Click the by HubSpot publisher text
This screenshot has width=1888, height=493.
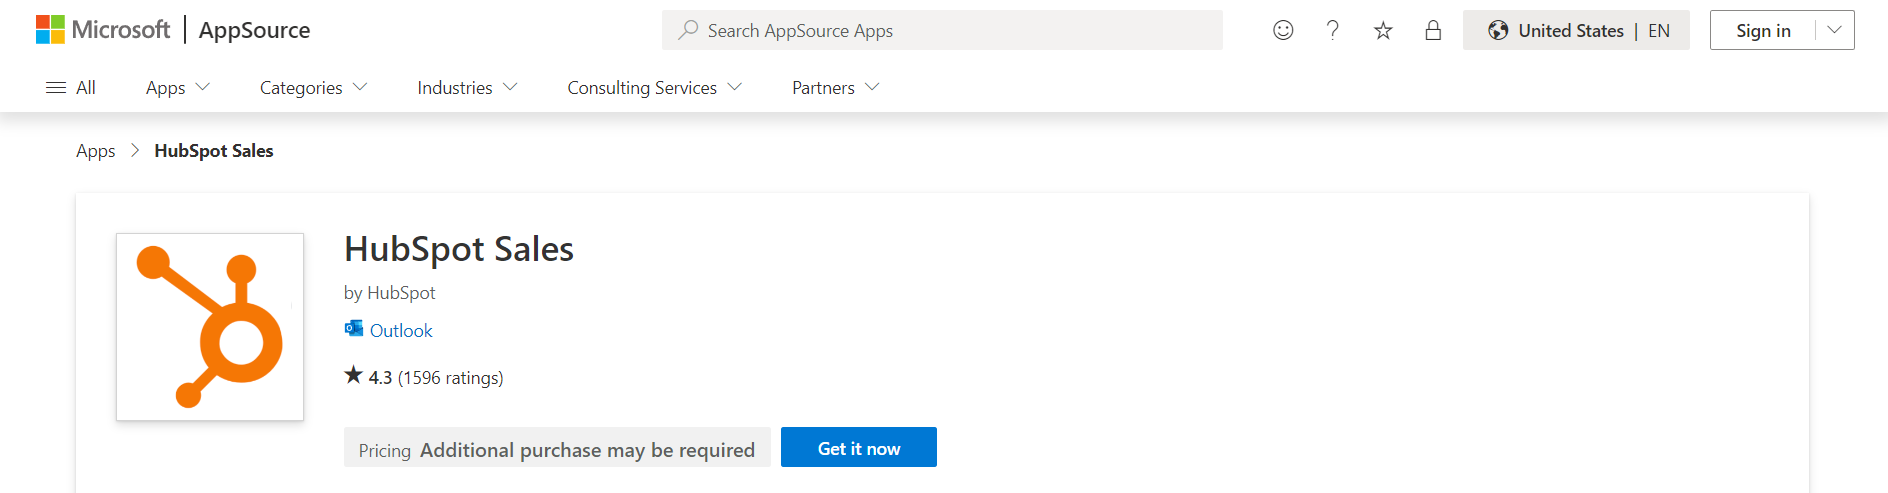pyautogui.click(x=390, y=293)
